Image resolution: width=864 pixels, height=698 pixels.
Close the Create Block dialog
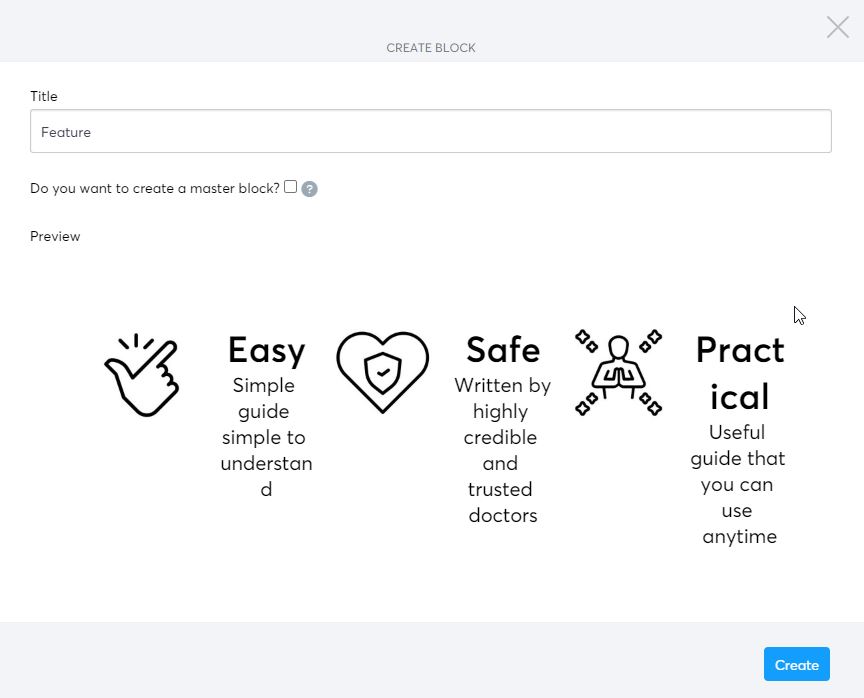[x=838, y=27]
